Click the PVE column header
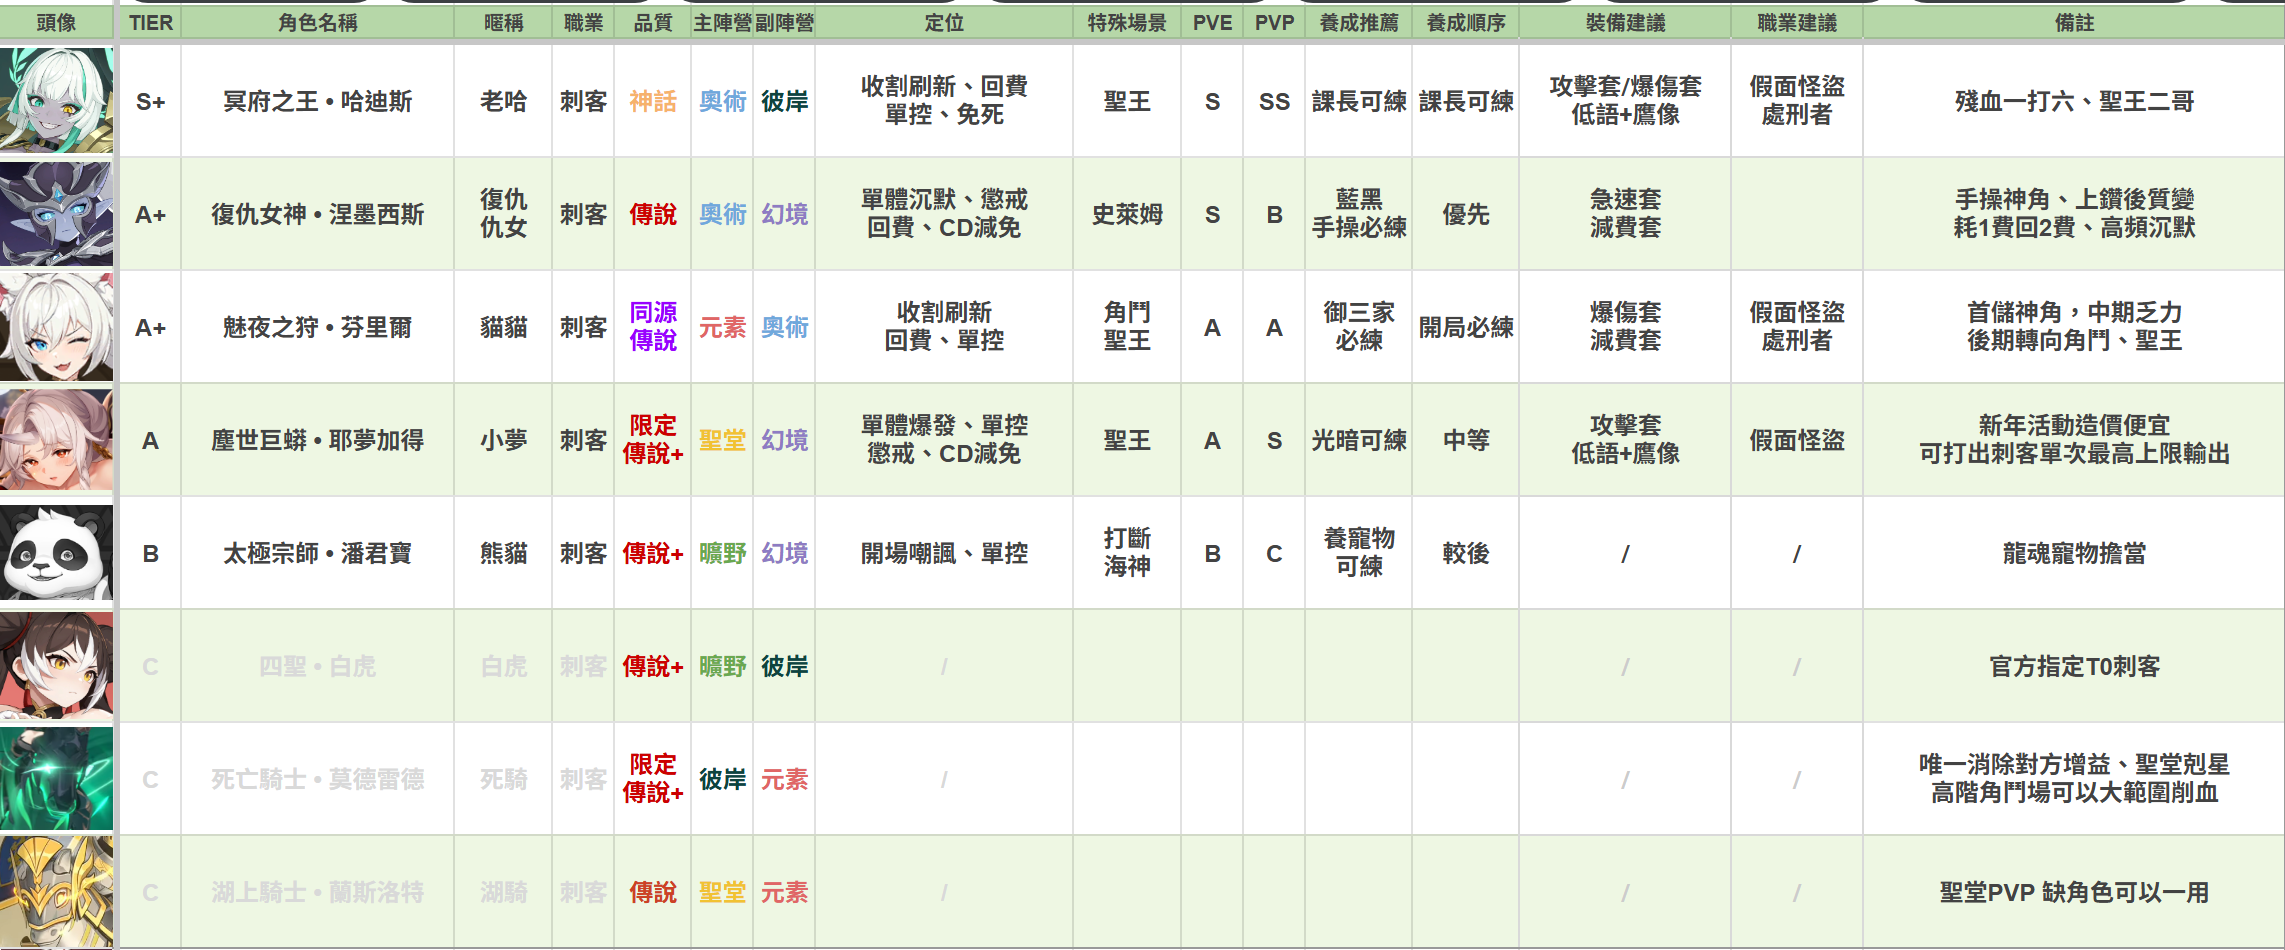Viewport: 2285px width, 950px height. click(1212, 22)
